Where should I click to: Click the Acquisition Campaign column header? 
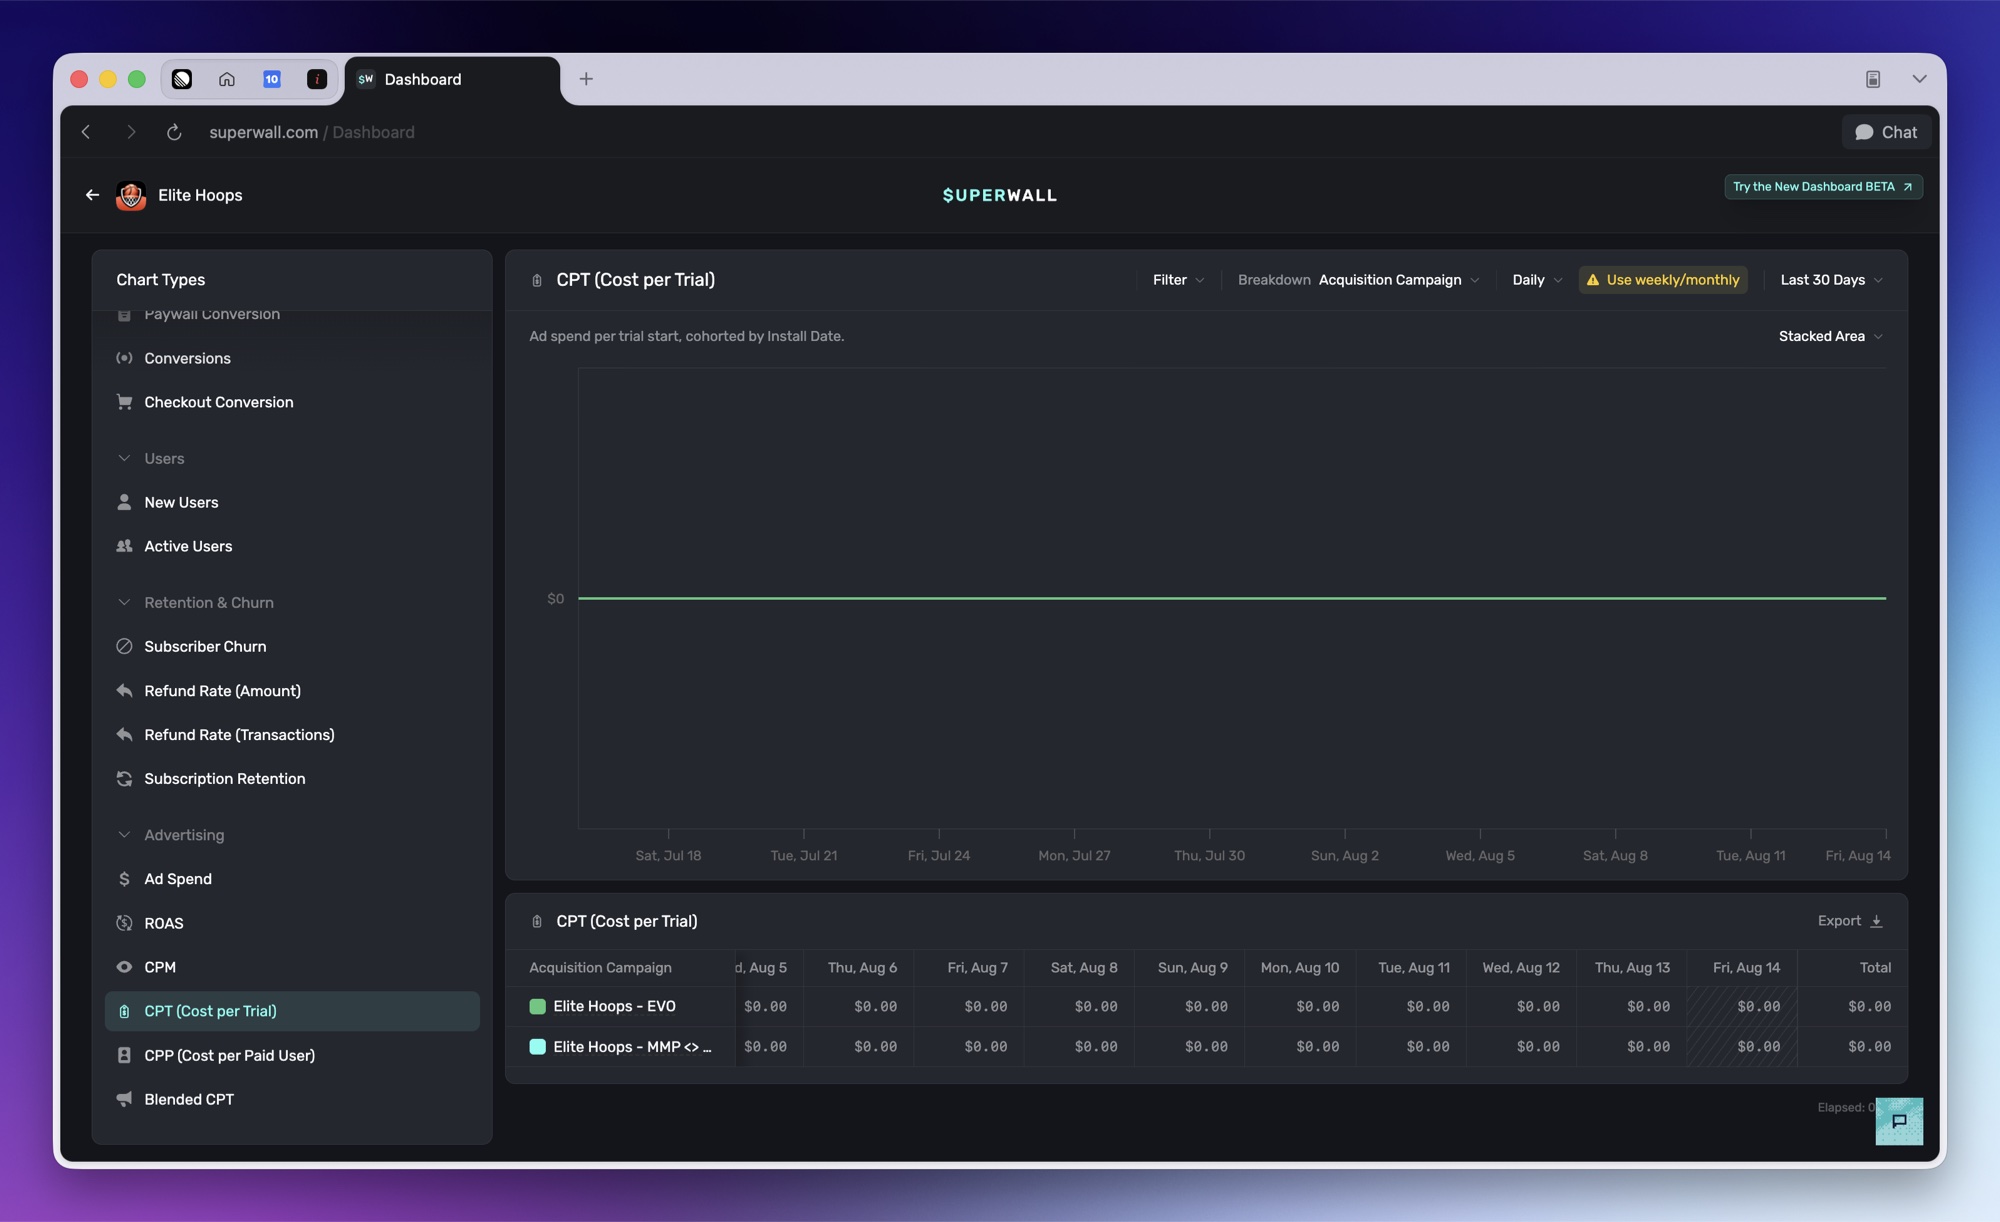[x=600, y=967]
